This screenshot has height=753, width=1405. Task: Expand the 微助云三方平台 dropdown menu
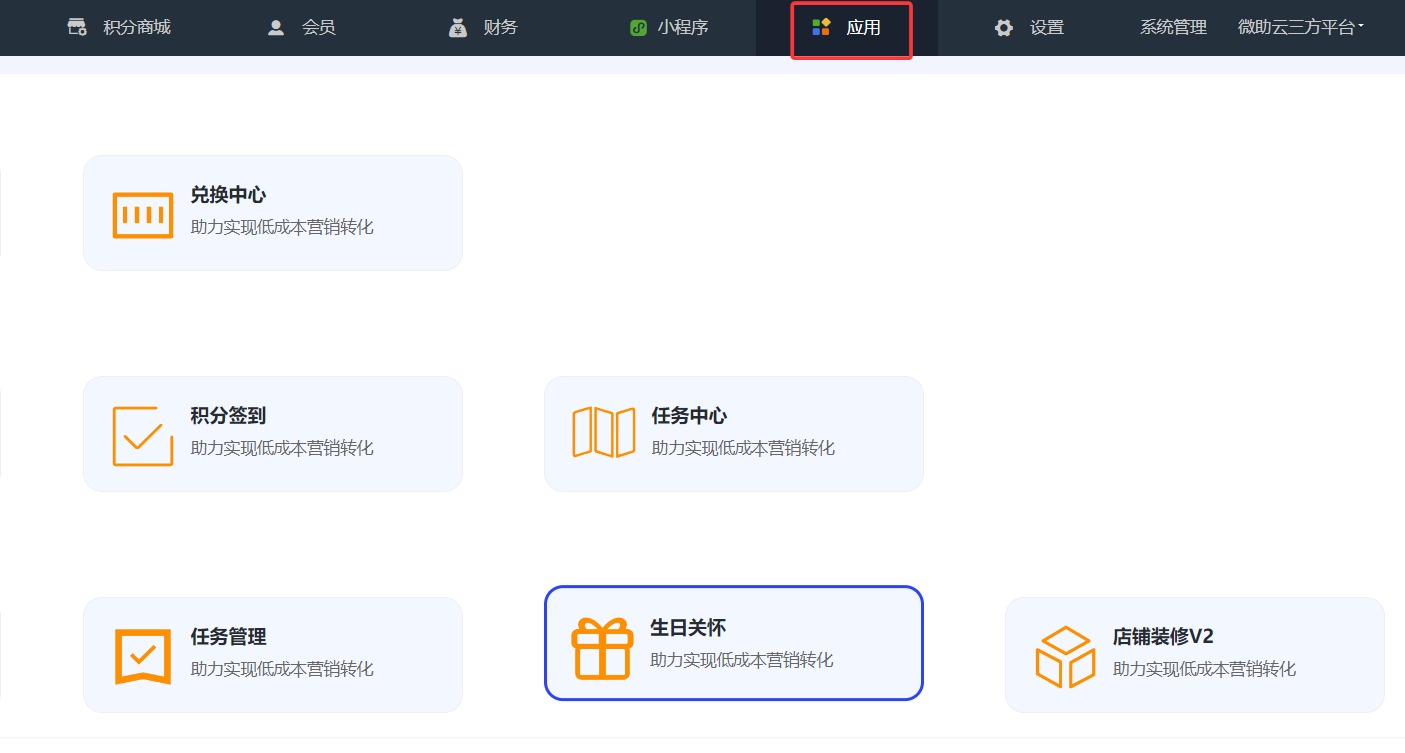coord(1300,28)
